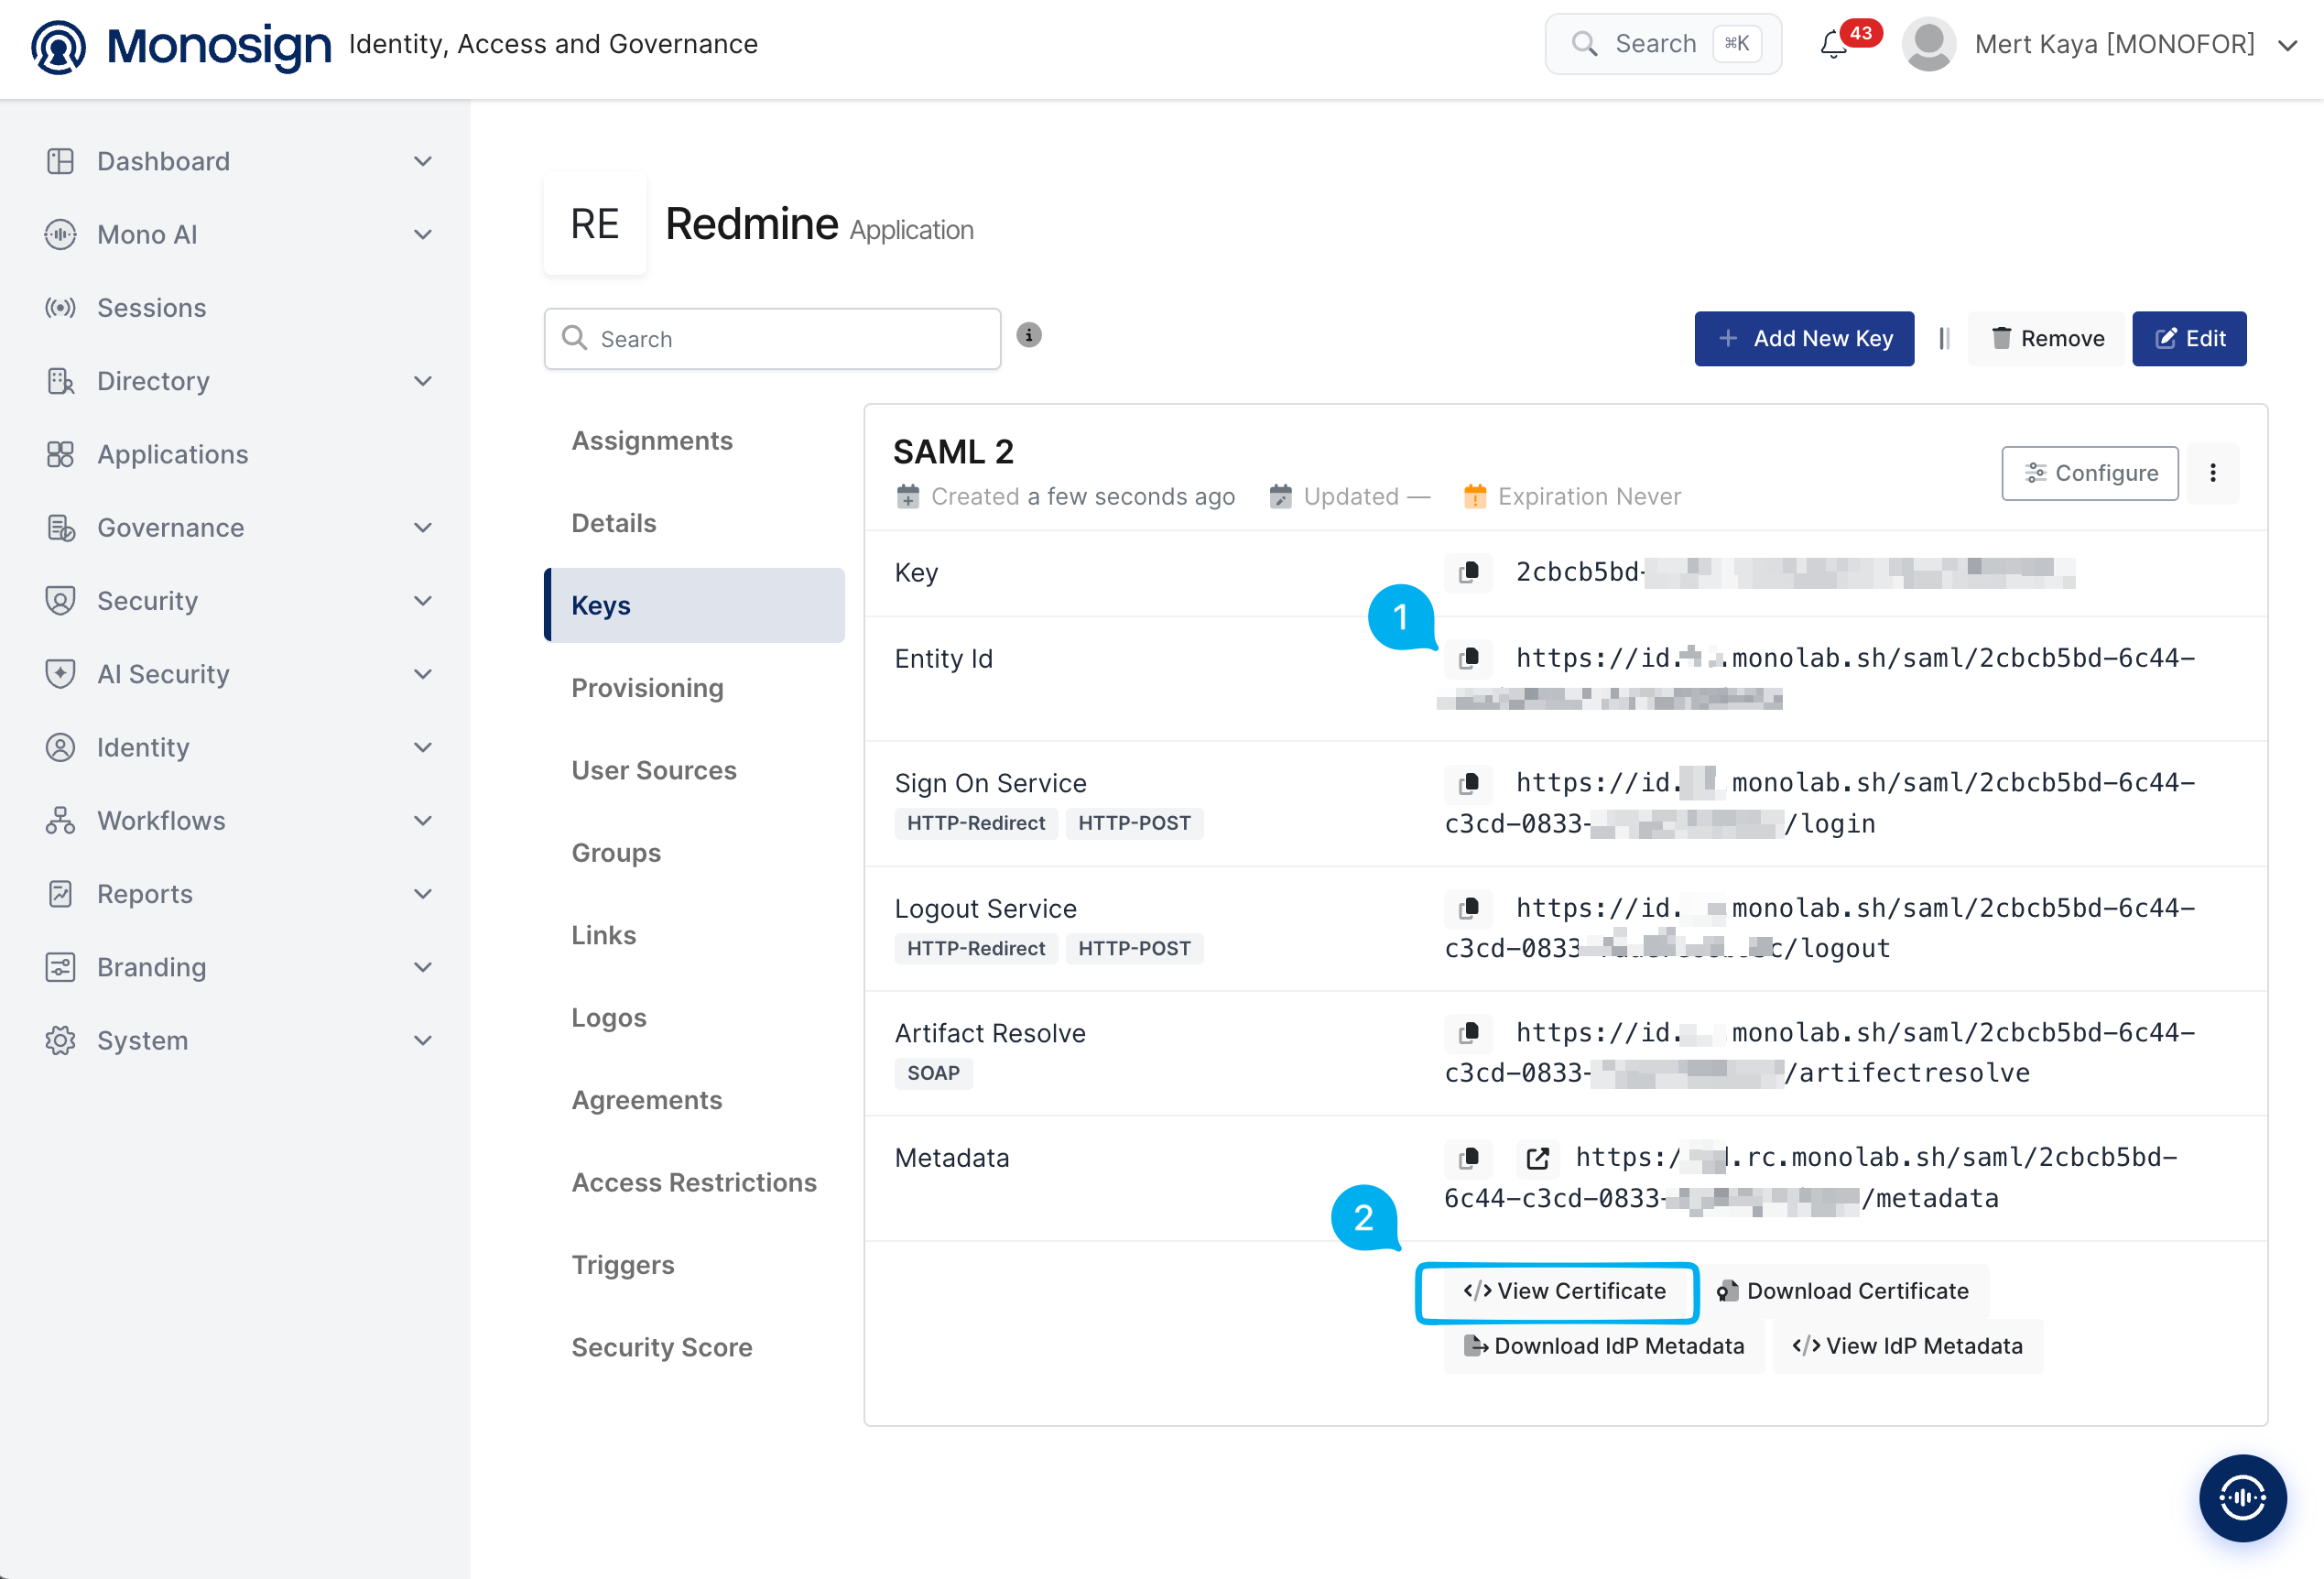The height and width of the screenshot is (1579, 2324).
Task: Click the AI Security sidebar icon
Action: (x=60, y=674)
